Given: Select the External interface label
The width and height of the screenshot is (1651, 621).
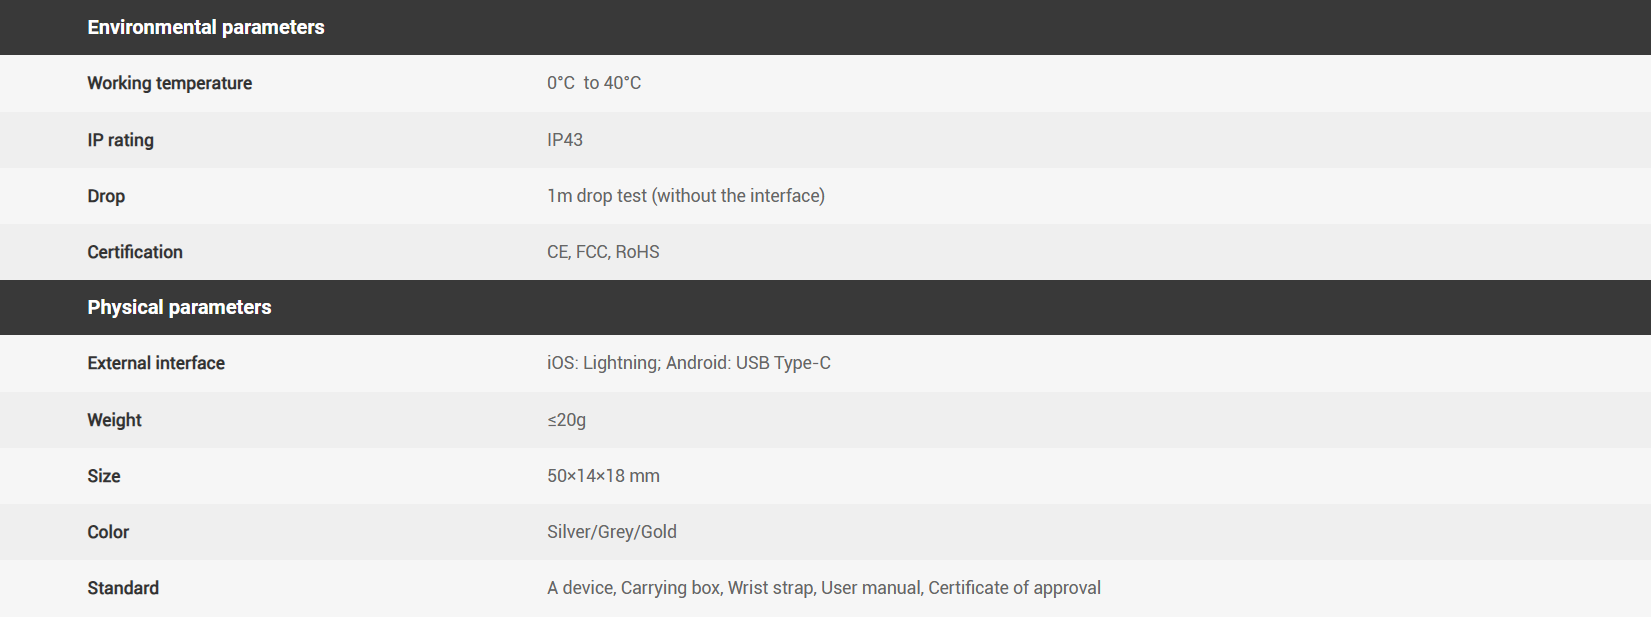Looking at the screenshot, I should coord(156,363).
